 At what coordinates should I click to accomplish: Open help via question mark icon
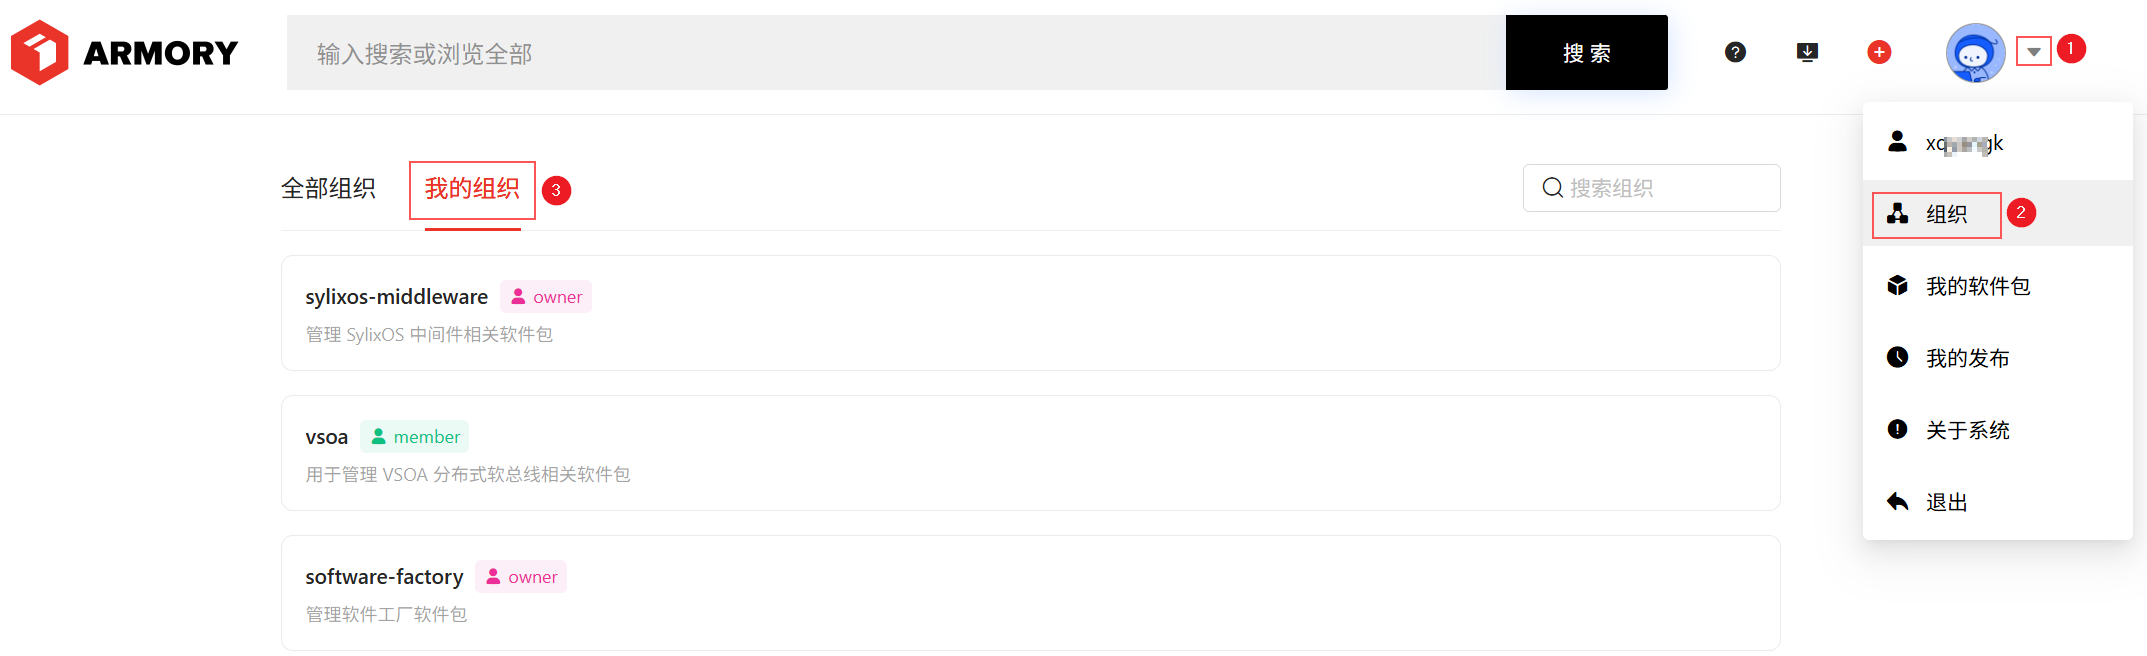coord(1736,52)
